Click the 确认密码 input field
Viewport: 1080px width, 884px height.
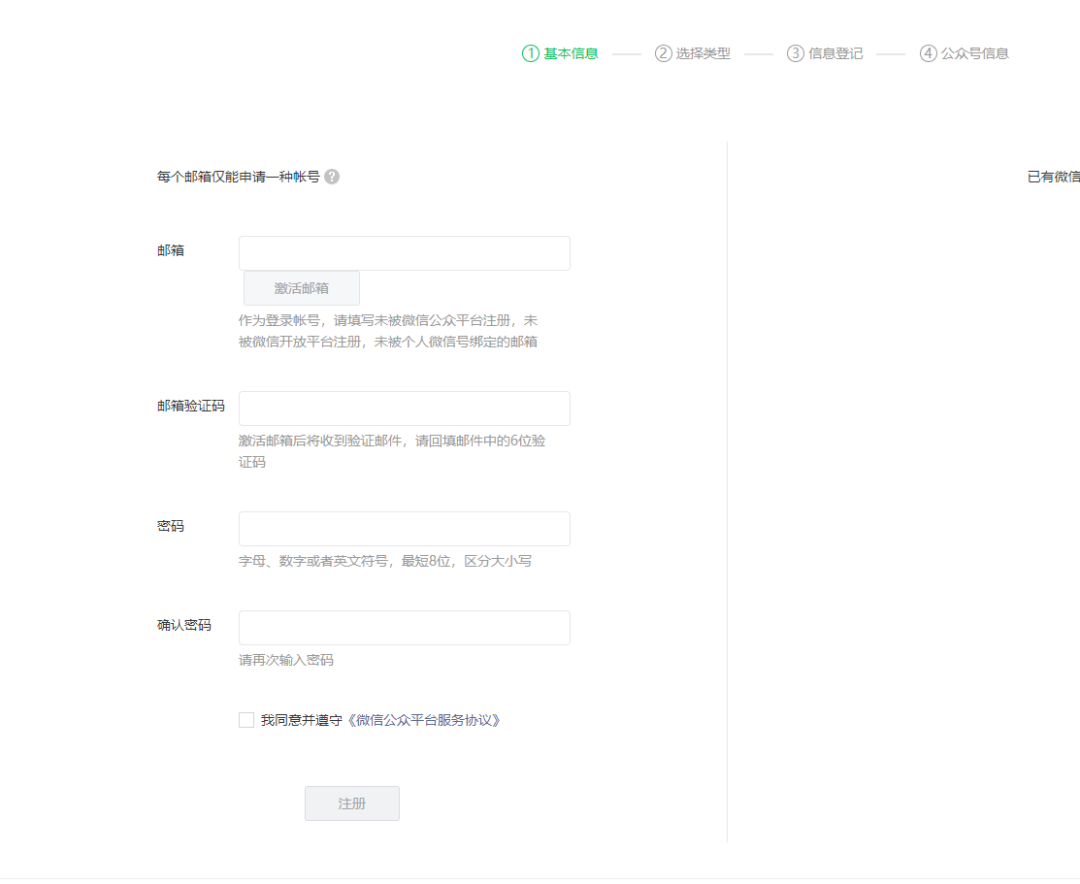click(404, 628)
